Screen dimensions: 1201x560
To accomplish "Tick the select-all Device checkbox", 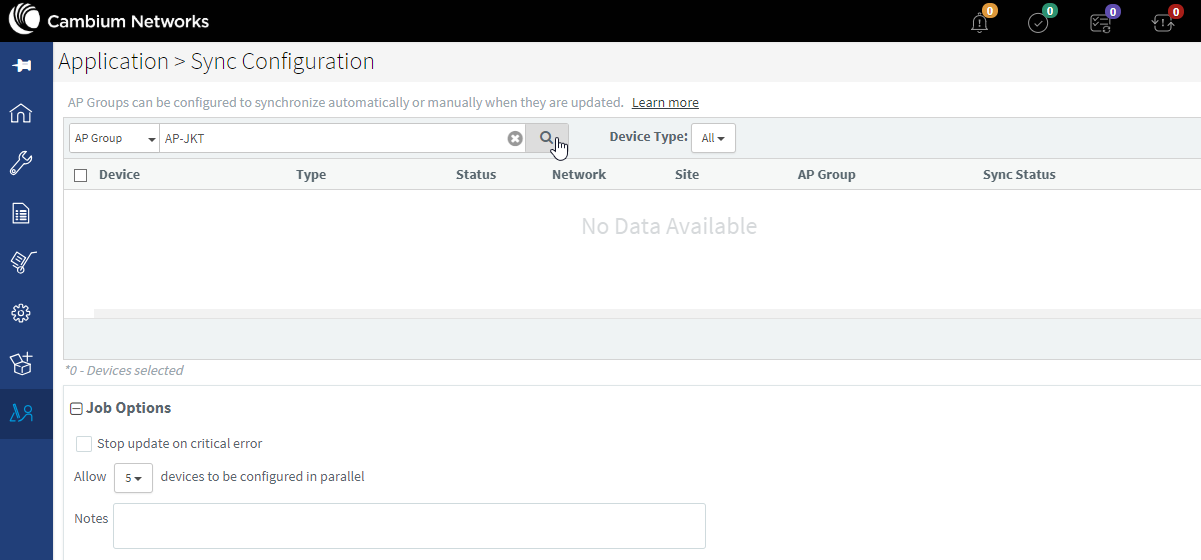I will [81, 175].
